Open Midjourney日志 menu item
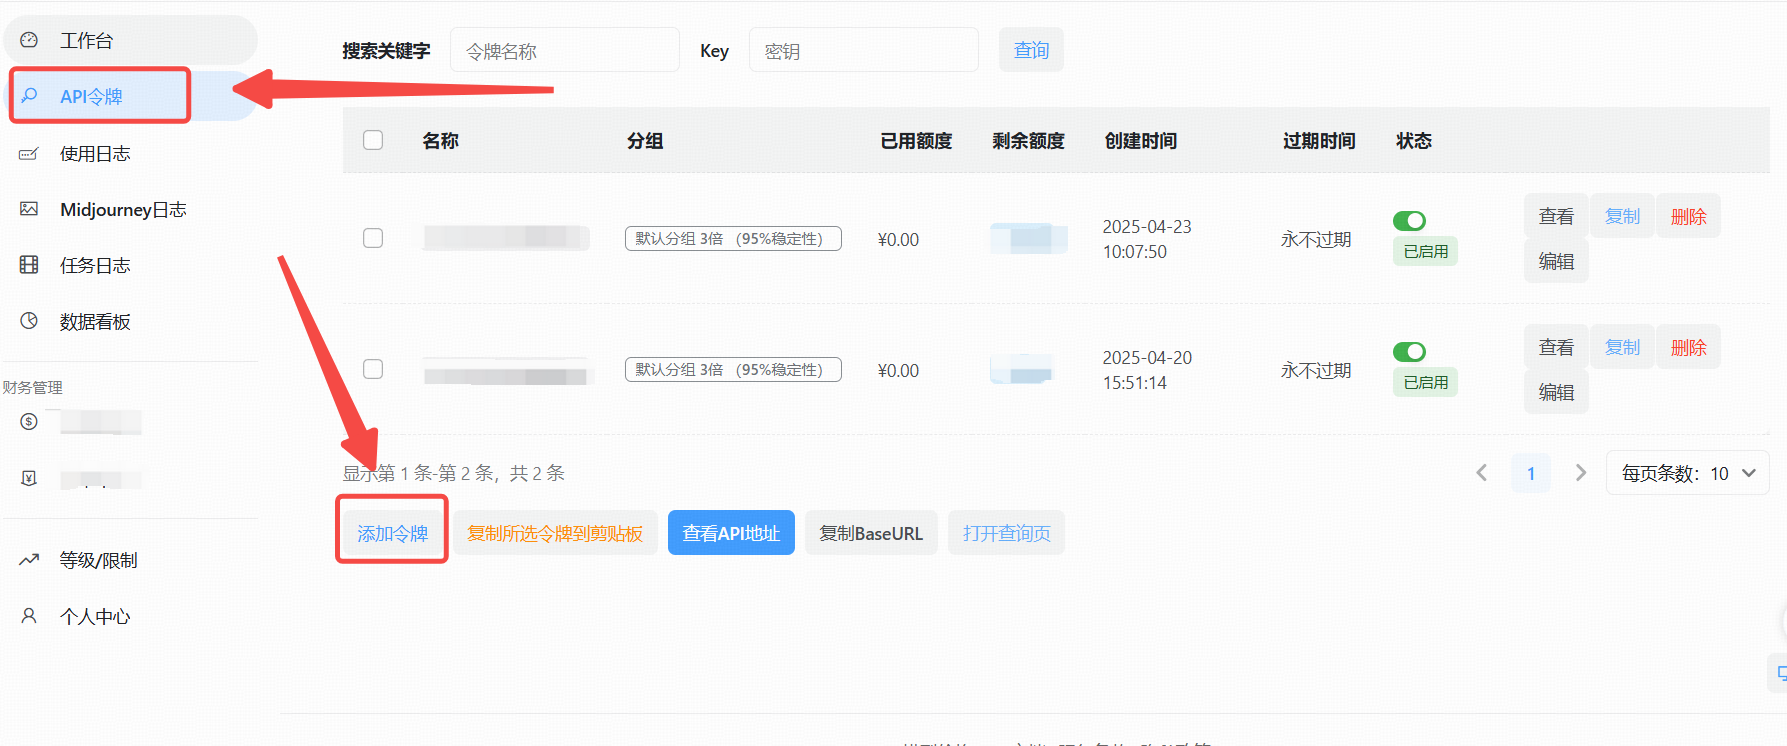The image size is (1787, 746). tap(131, 209)
